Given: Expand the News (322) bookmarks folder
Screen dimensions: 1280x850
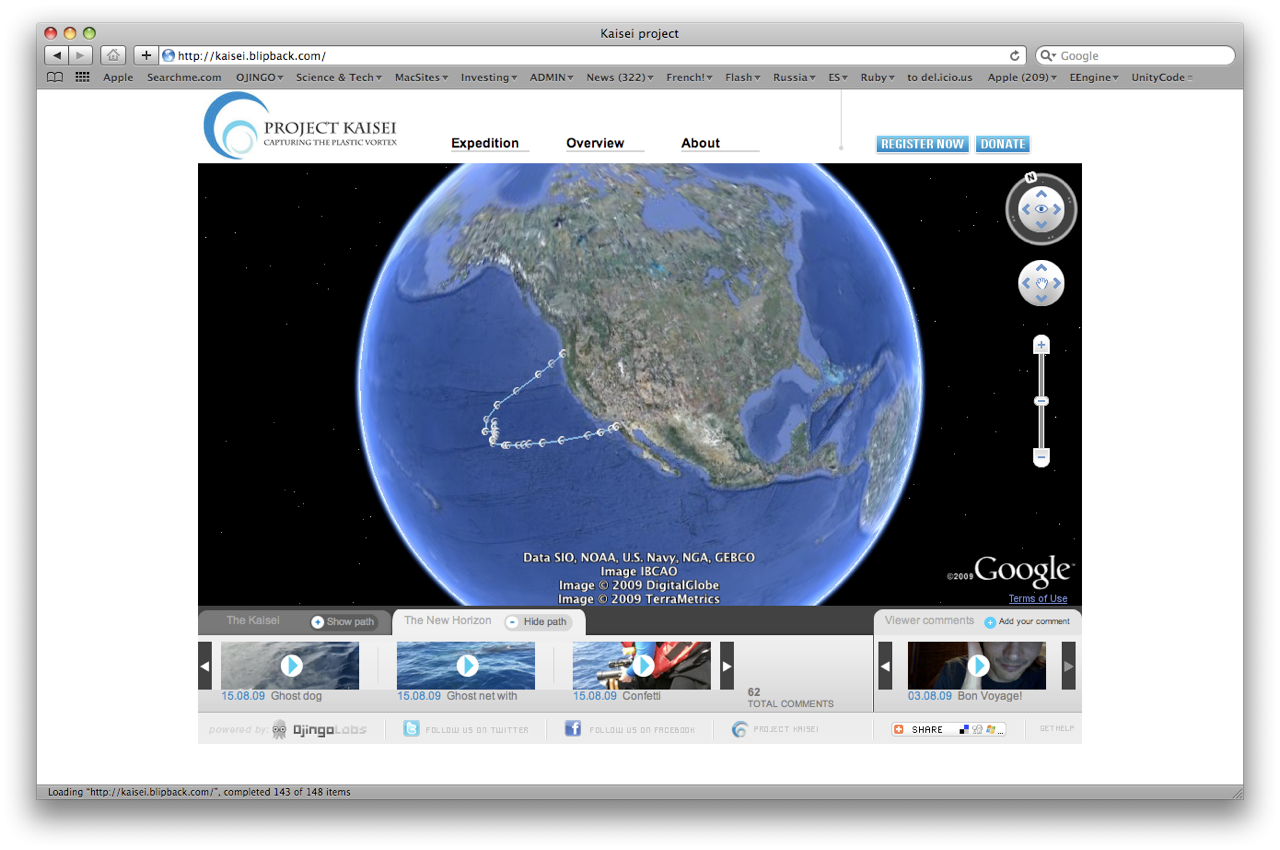Looking at the screenshot, I should pos(620,77).
